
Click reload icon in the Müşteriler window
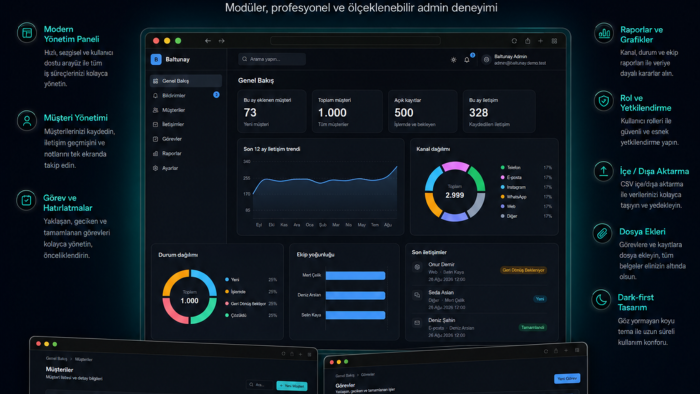coord(283,354)
